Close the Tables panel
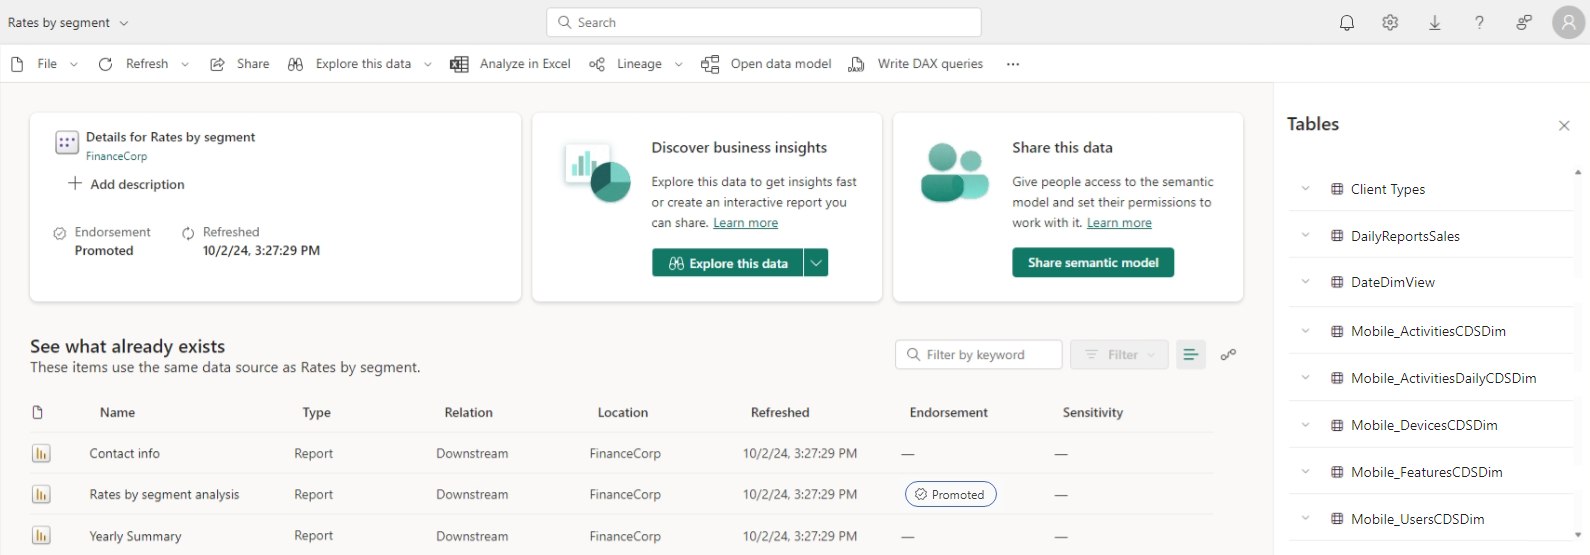 [1564, 125]
